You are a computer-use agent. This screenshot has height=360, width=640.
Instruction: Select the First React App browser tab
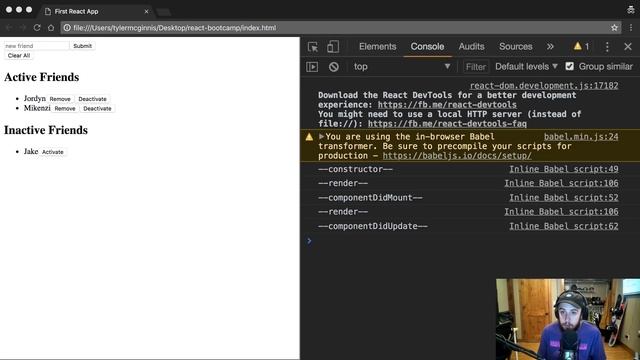pyautogui.click(x=96, y=11)
